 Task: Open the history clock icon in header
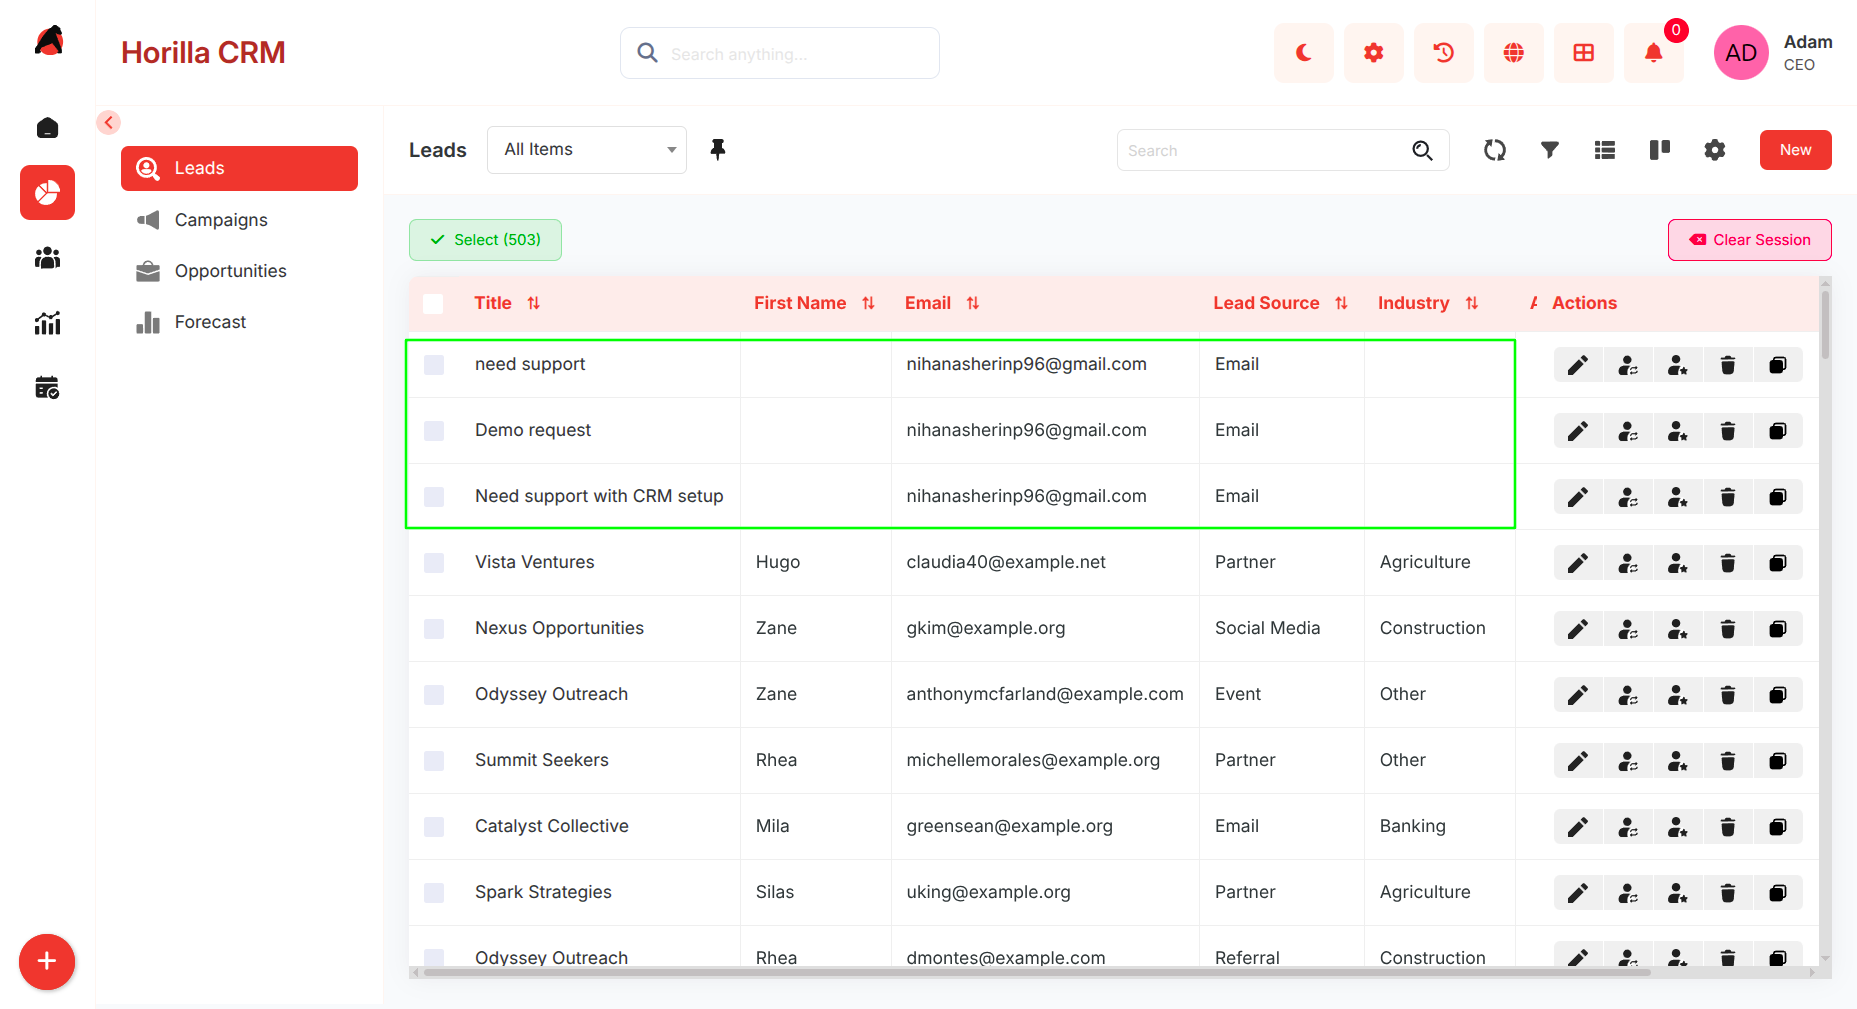pos(1443,53)
